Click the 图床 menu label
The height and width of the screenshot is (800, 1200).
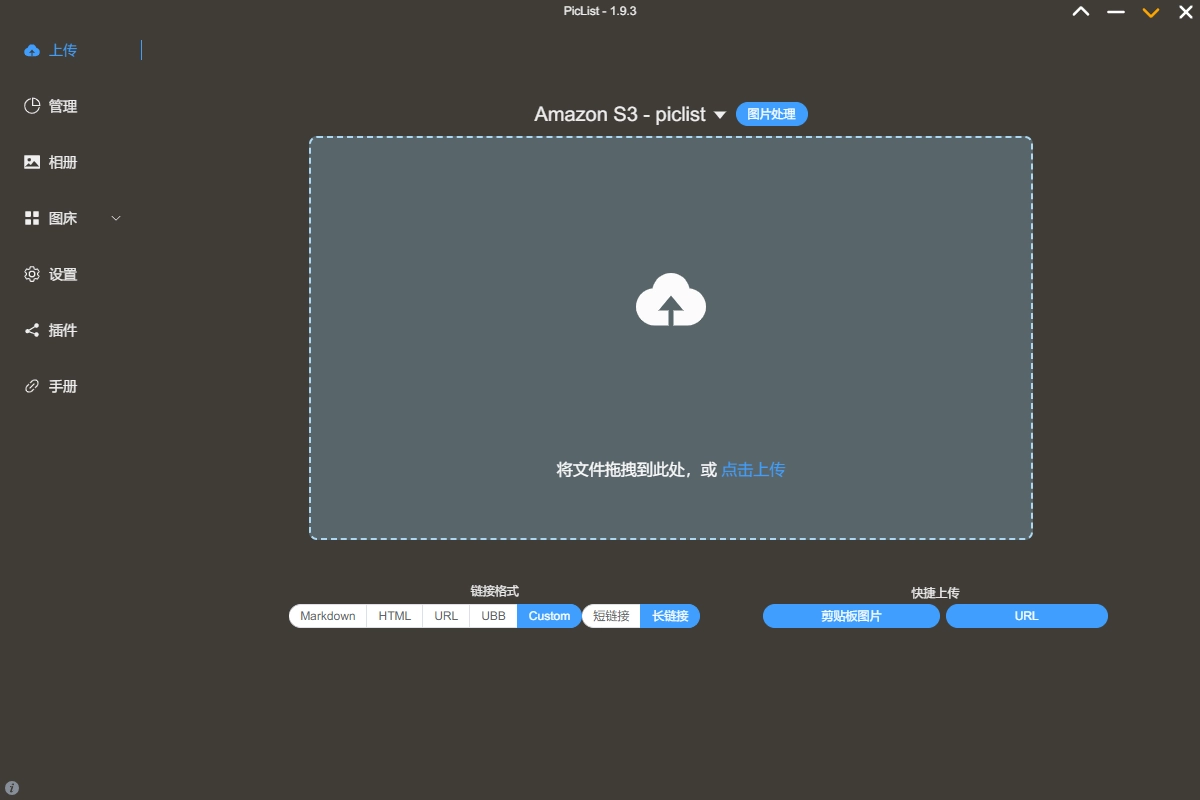point(63,218)
